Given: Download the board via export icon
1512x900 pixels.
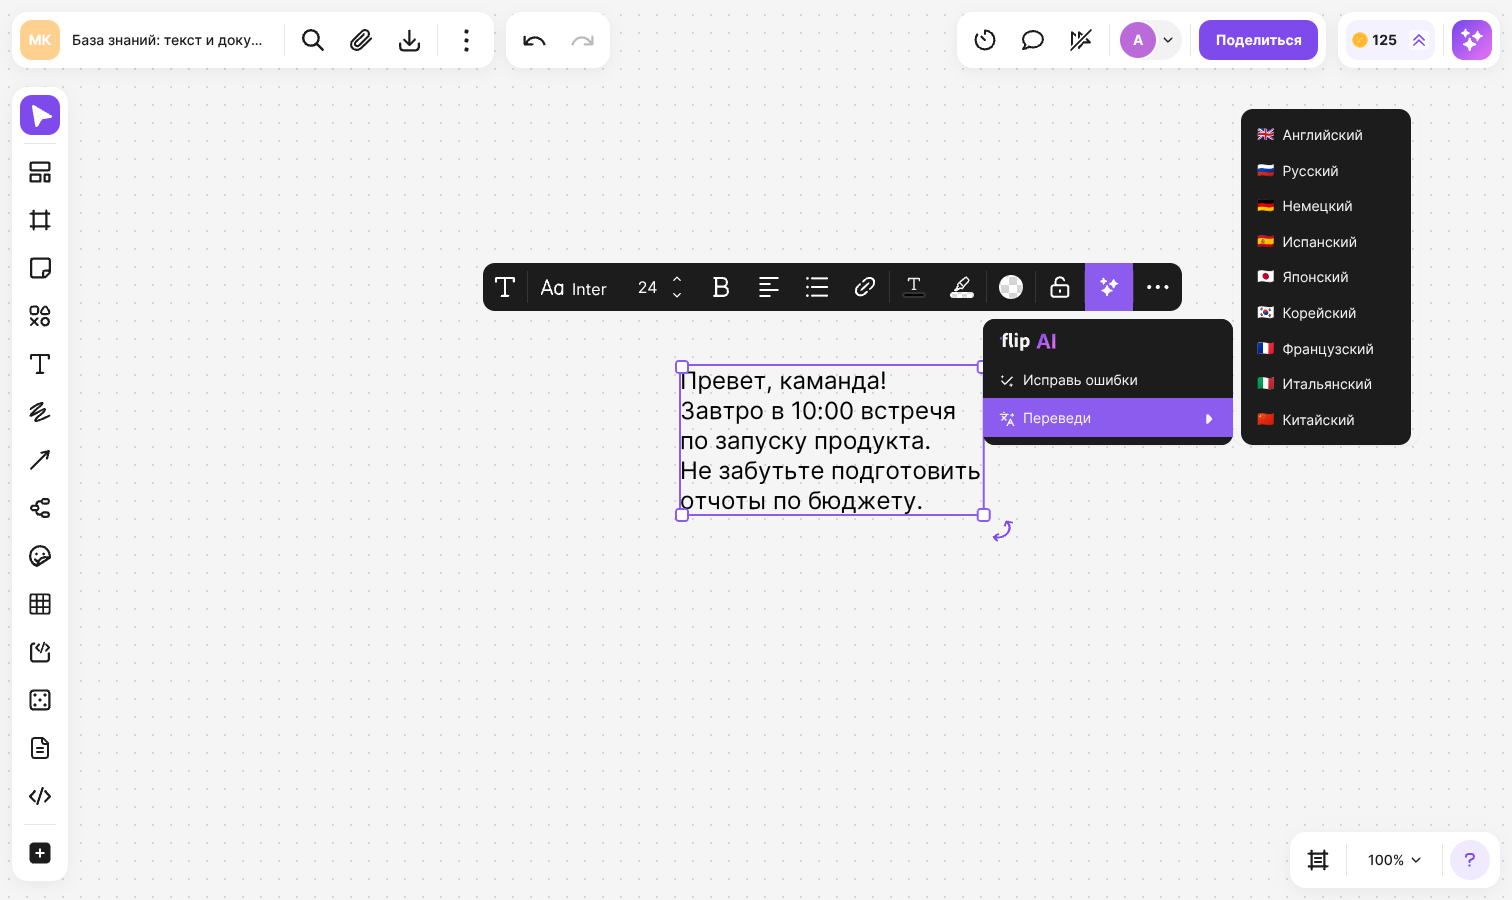Looking at the screenshot, I should click(x=409, y=40).
